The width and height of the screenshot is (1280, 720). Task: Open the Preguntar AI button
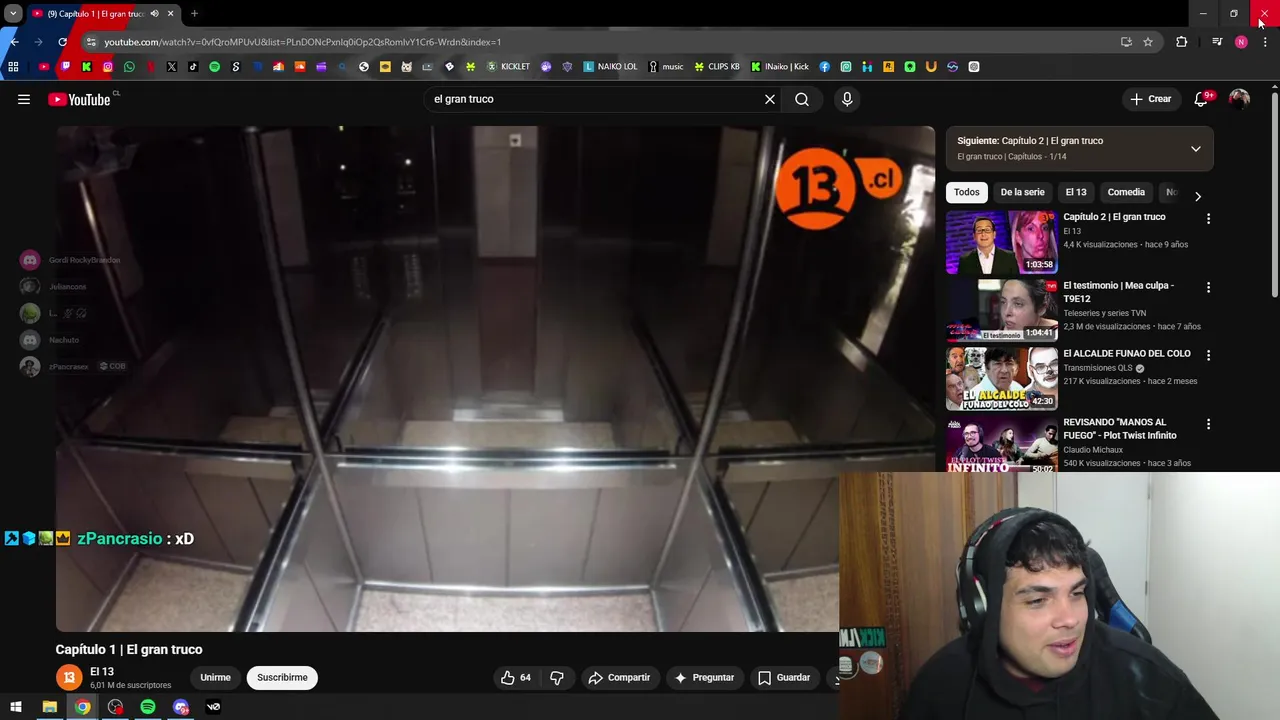click(704, 677)
